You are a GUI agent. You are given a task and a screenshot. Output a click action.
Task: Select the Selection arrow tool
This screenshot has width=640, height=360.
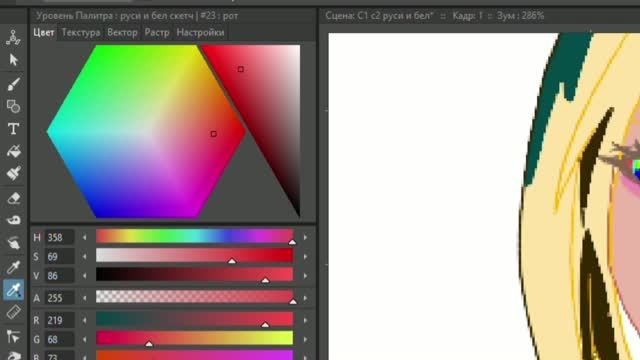13,60
